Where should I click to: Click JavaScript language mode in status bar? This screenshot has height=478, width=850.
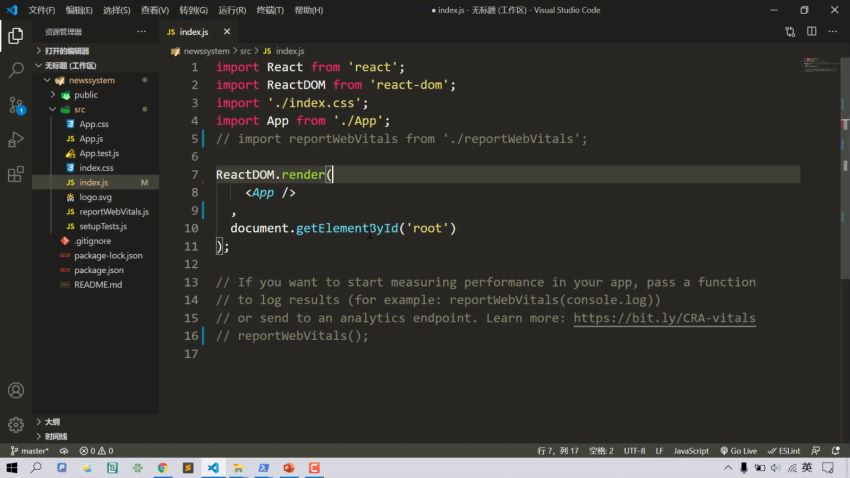[691, 451]
